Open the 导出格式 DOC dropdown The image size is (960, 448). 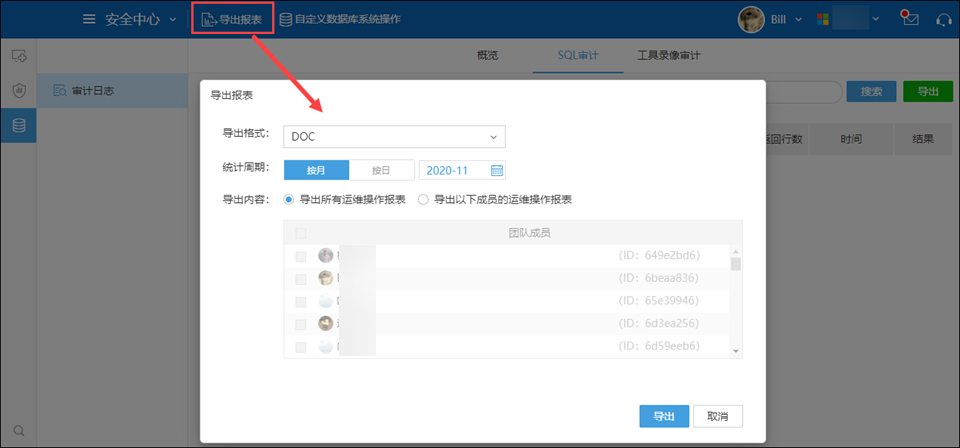(394, 137)
